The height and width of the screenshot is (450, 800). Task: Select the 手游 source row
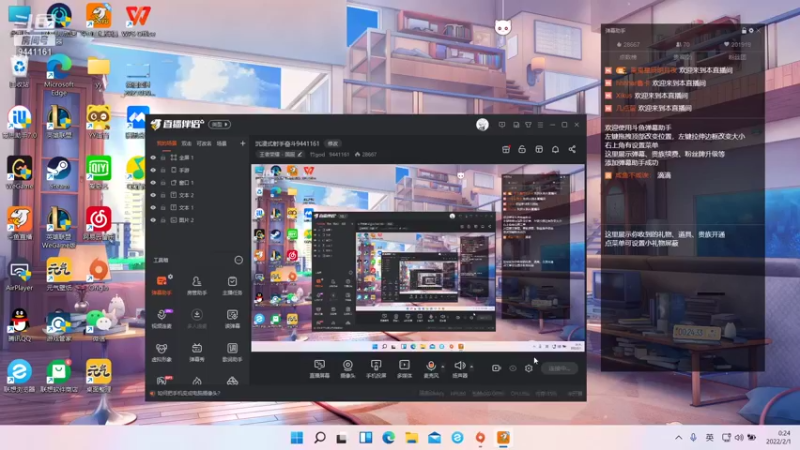pyautogui.click(x=197, y=170)
